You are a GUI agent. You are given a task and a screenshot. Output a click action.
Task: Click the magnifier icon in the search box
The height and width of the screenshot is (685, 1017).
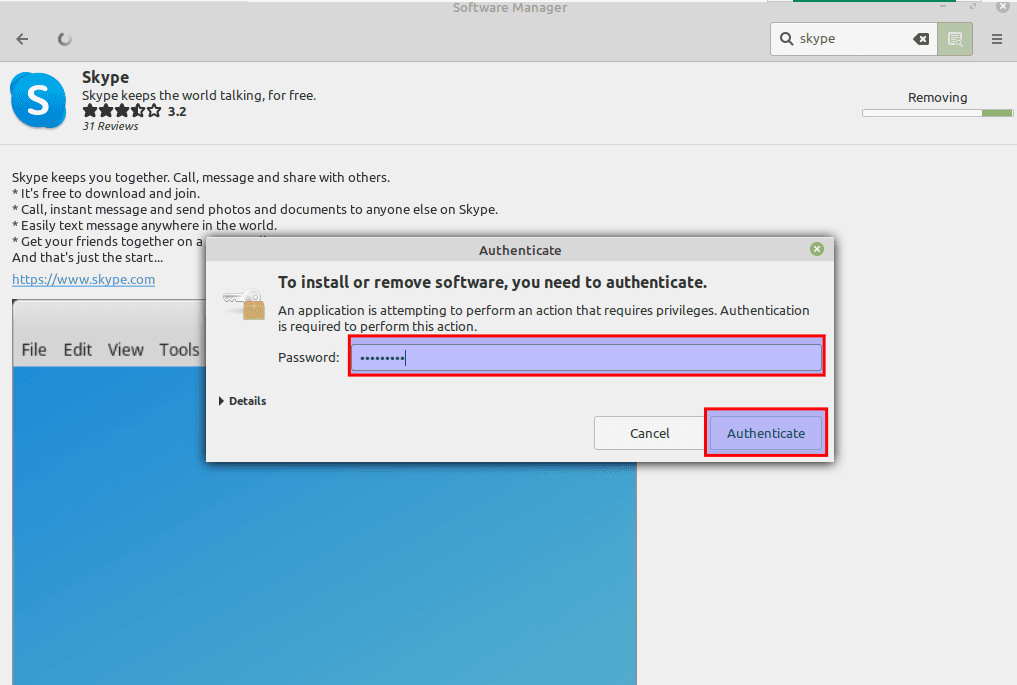coord(787,39)
